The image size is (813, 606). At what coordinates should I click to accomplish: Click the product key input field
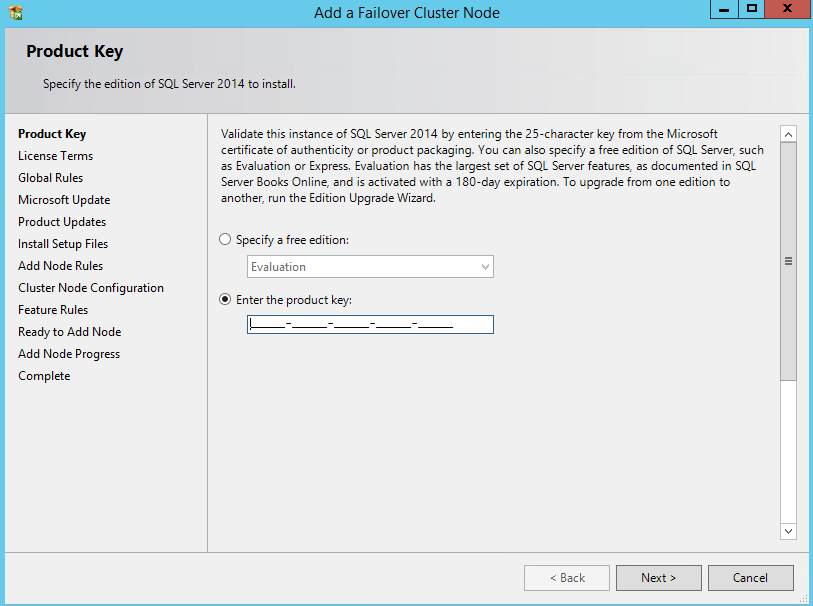coord(370,325)
